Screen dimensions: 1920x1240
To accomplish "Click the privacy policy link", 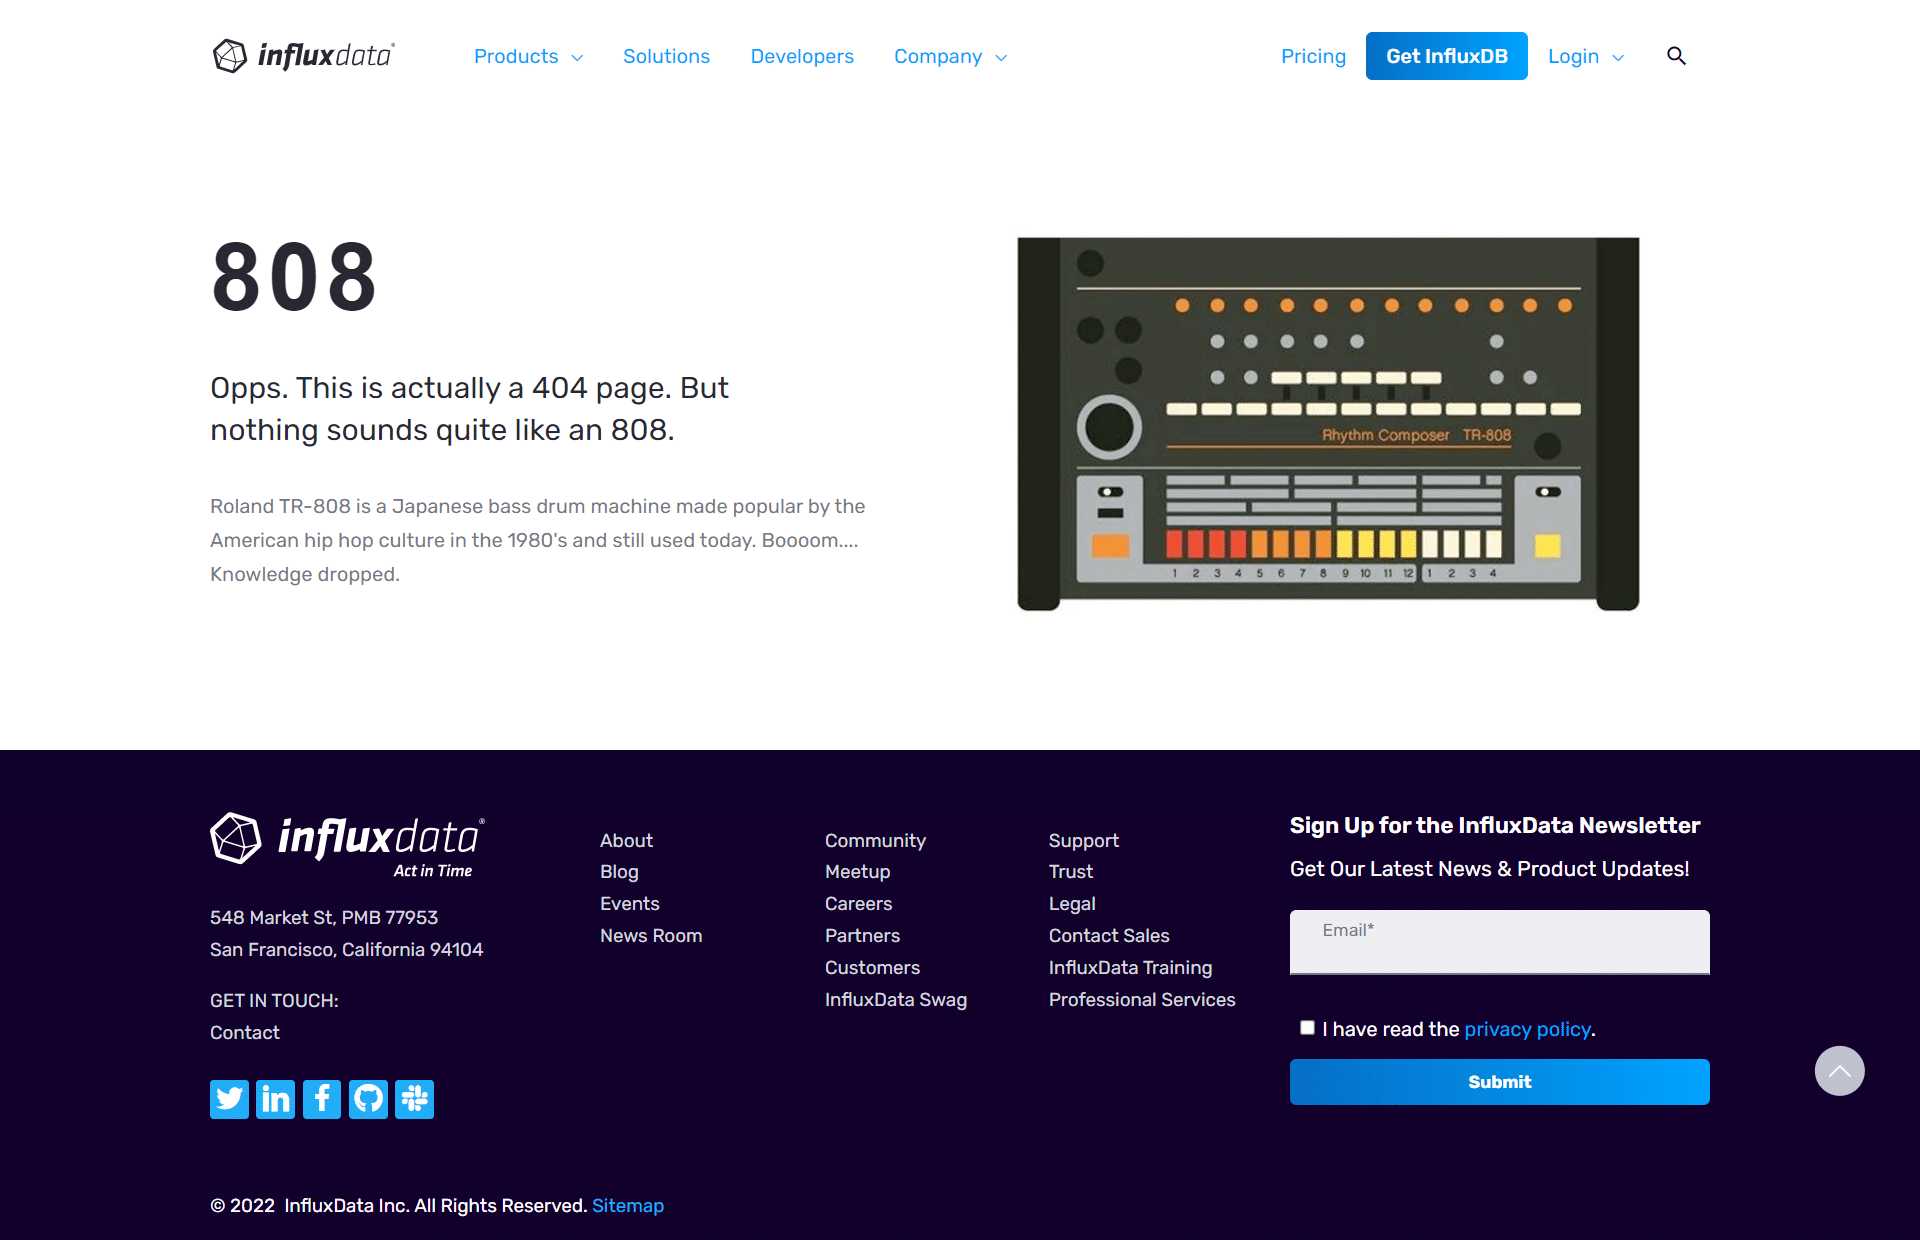I will point(1527,1029).
